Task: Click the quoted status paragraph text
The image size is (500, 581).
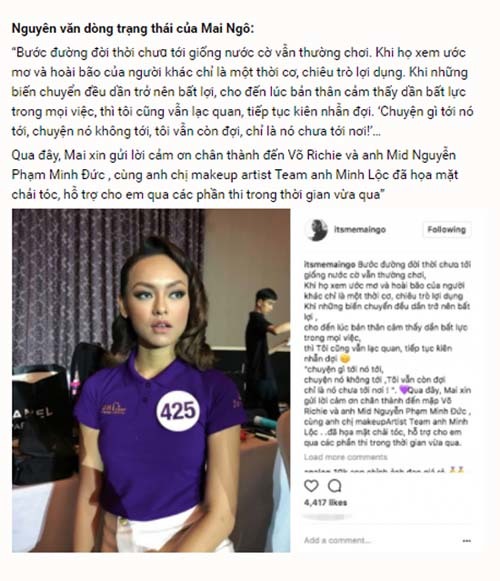Action: [242, 92]
